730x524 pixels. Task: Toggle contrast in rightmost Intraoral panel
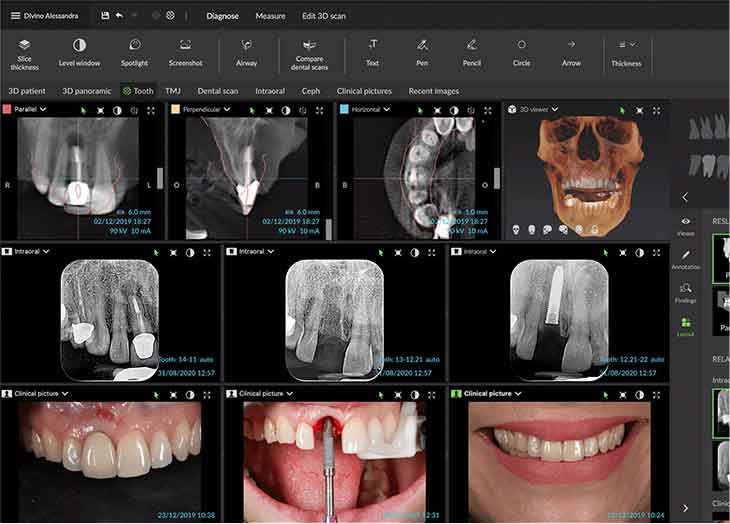pyautogui.click(x=640, y=253)
